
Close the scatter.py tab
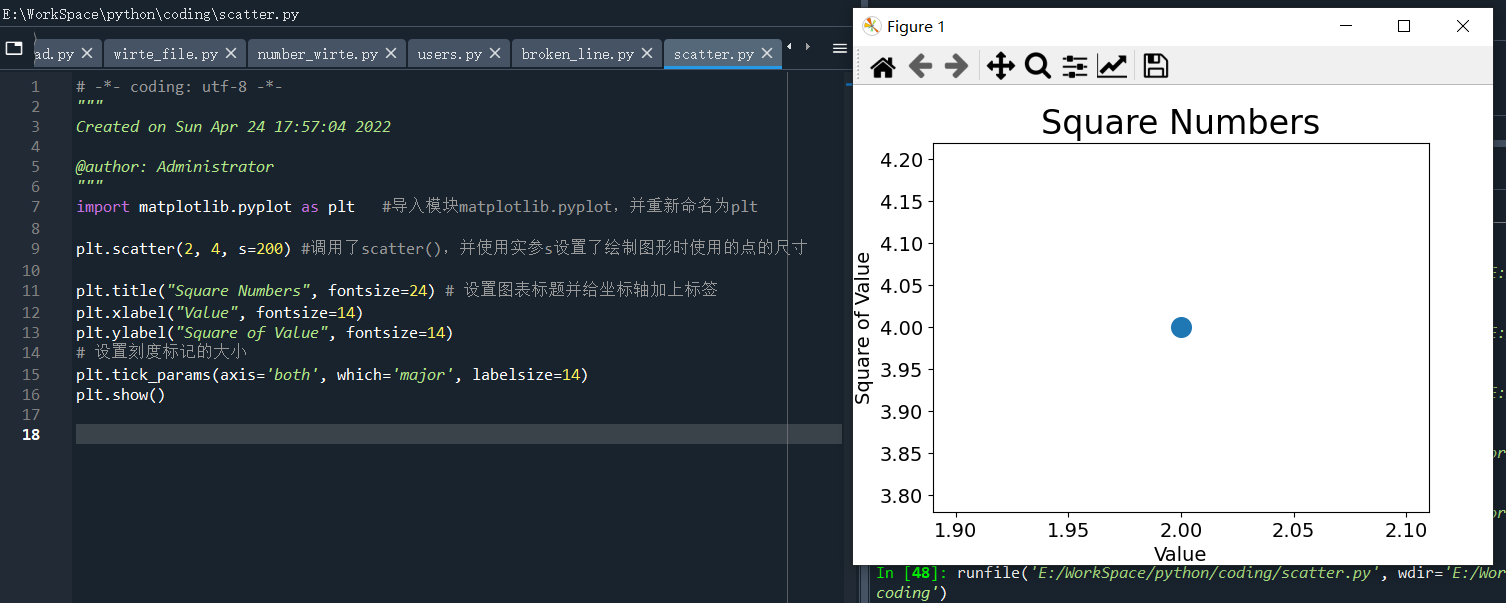[x=767, y=53]
